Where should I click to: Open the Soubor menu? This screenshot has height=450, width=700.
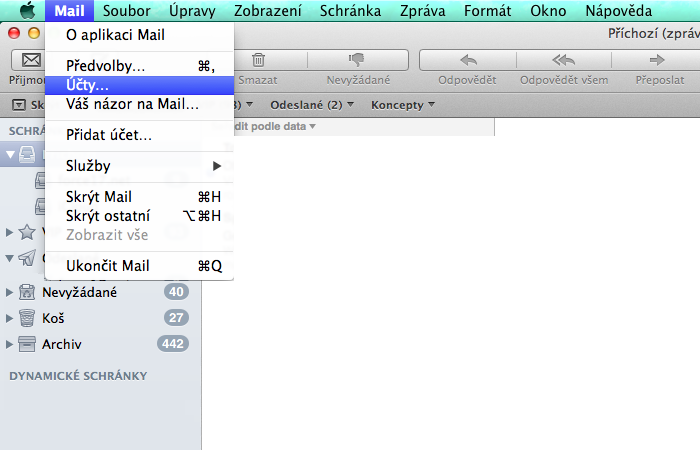[x=126, y=11]
